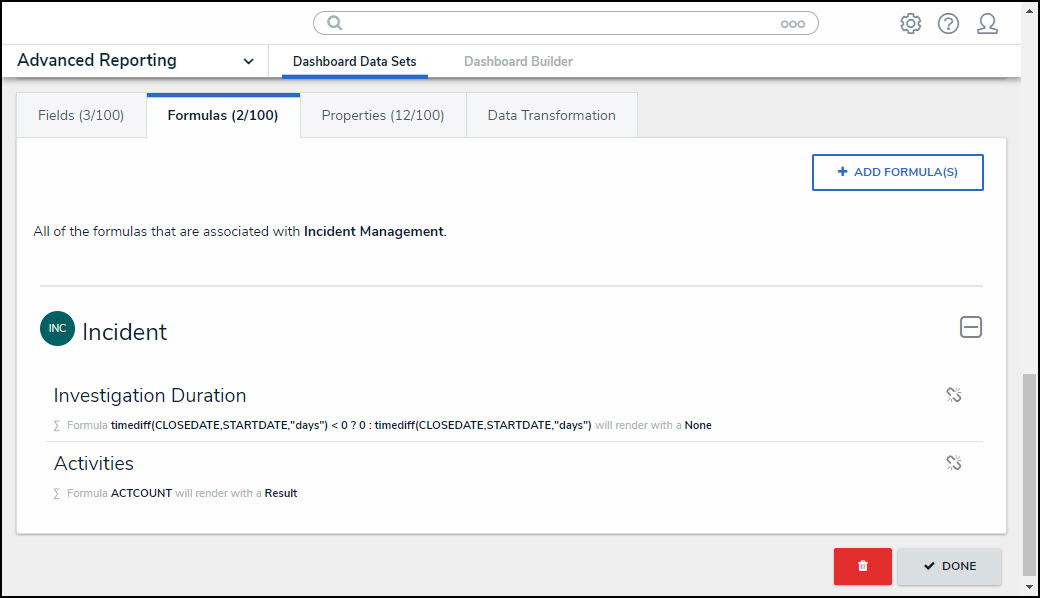Open the settings gear icon
The width and height of the screenshot is (1040, 598).
tap(910, 24)
